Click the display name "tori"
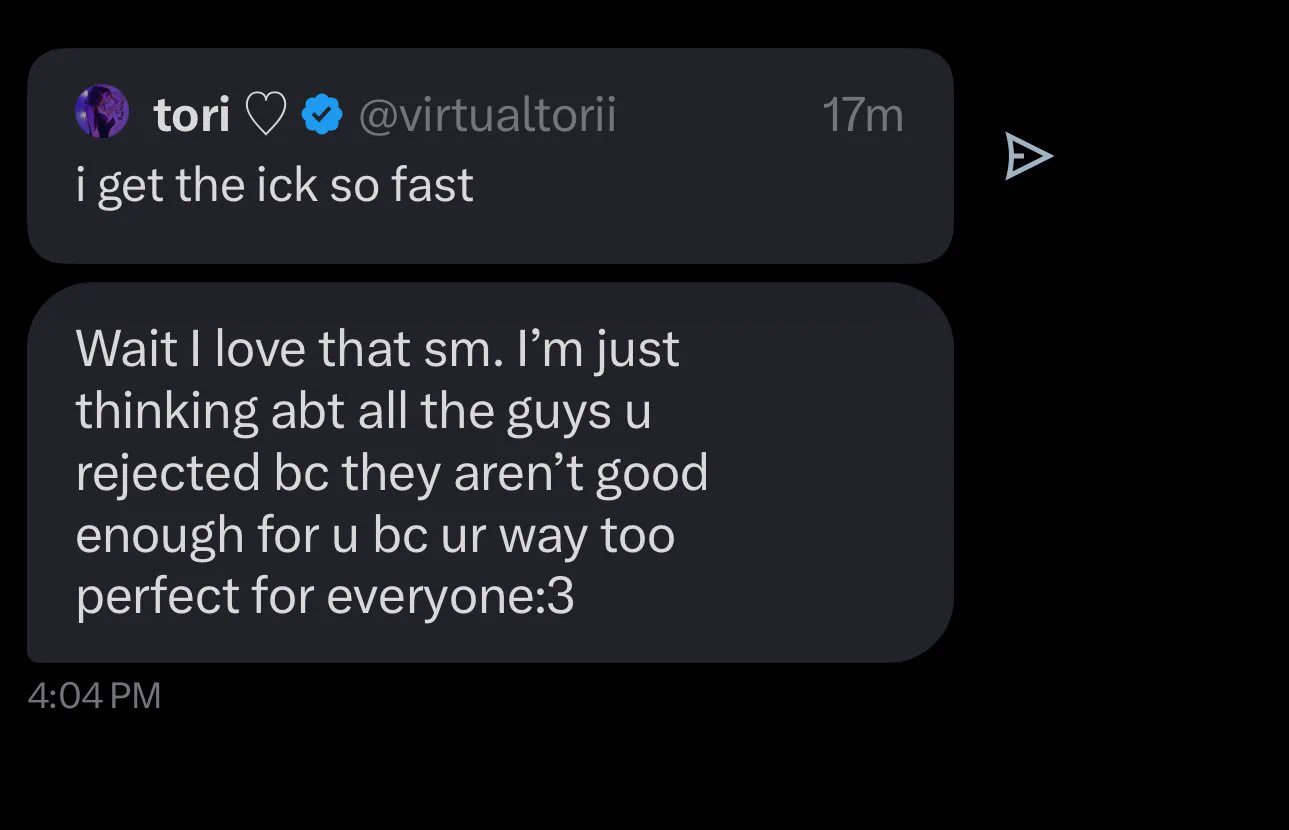The width and height of the screenshot is (1289, 830). click(192, 116)
